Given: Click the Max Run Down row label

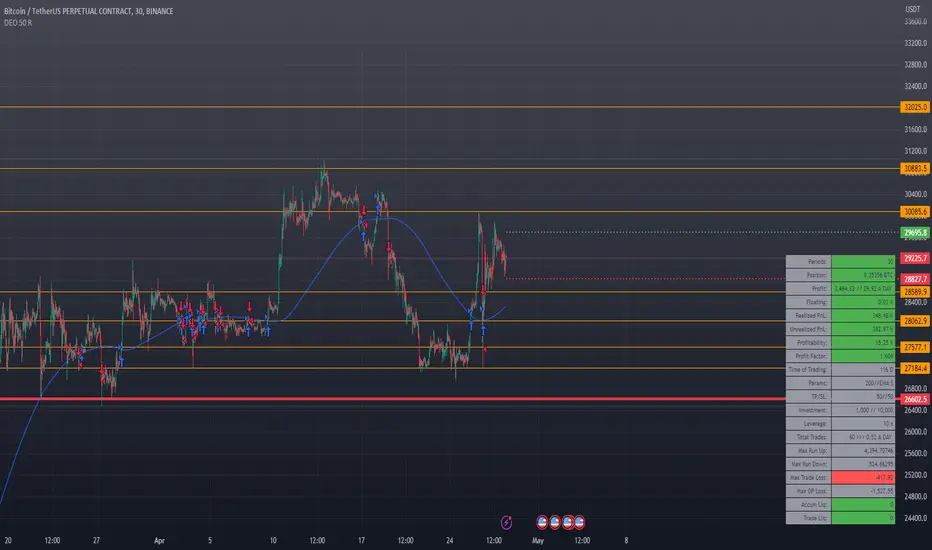Looking at the screenshot, I should pos(808,464).
